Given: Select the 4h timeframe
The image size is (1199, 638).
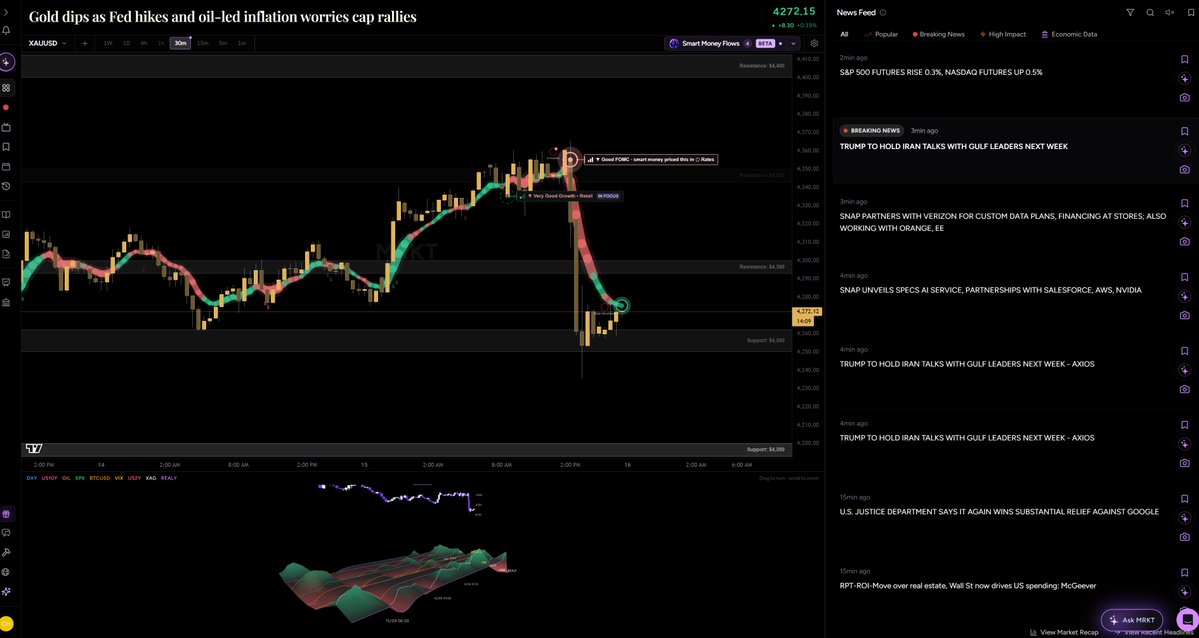Looking at the screenshot, I should (x=144, y=43).
